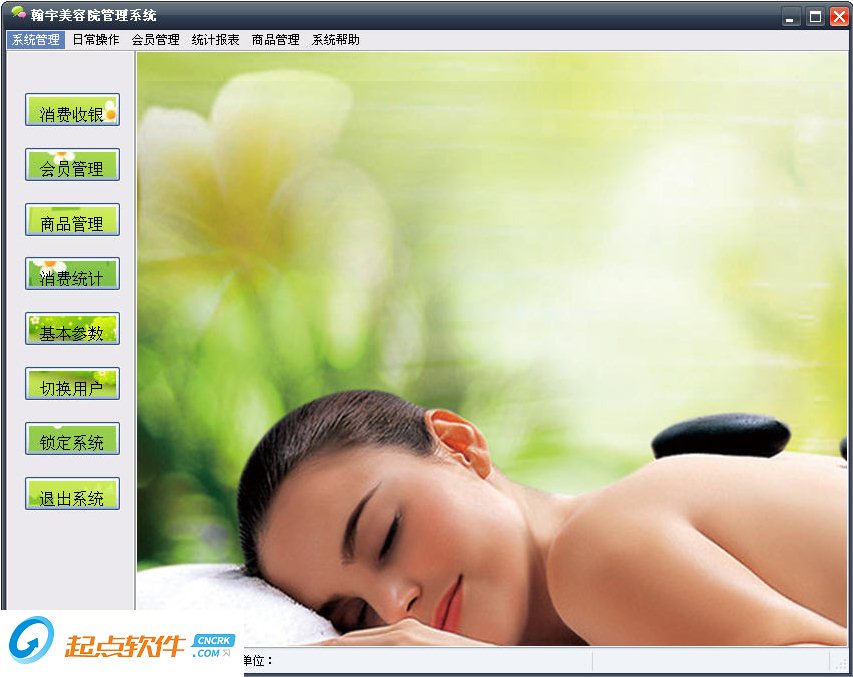This screenshot has height=677, width=853.
Task: Open the 系统帮助 menu
Action: pos(335,40)
